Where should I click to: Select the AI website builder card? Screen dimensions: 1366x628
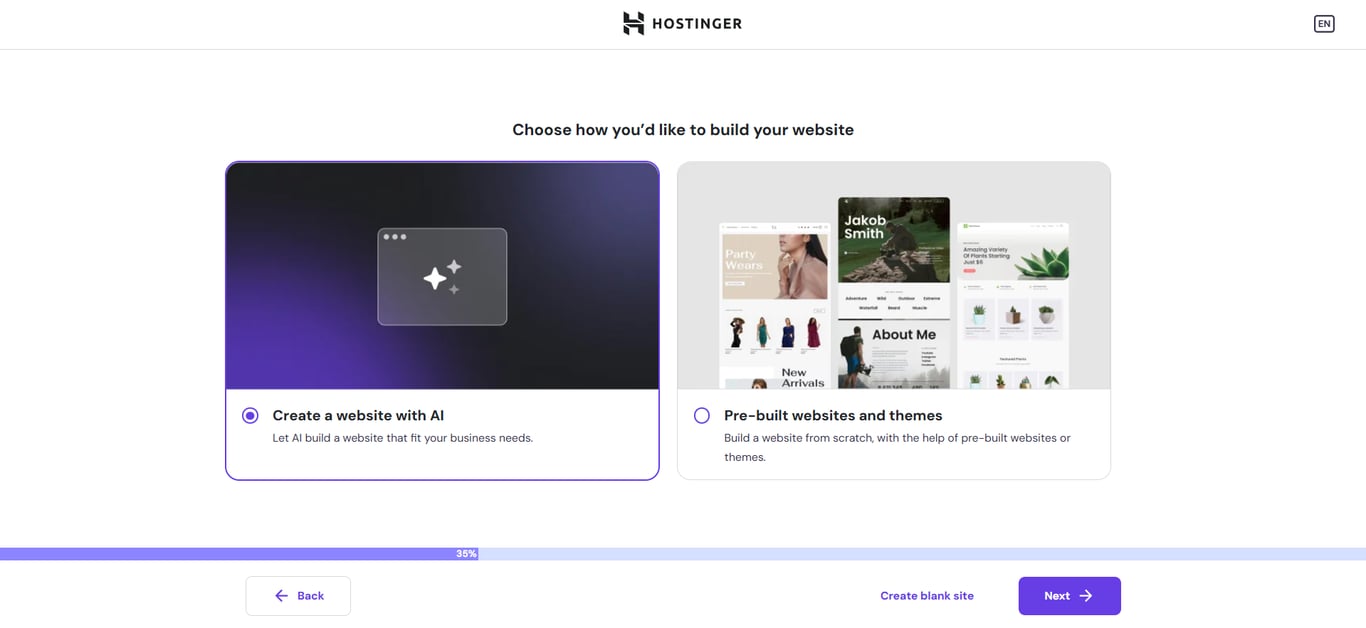coord(442,320)
